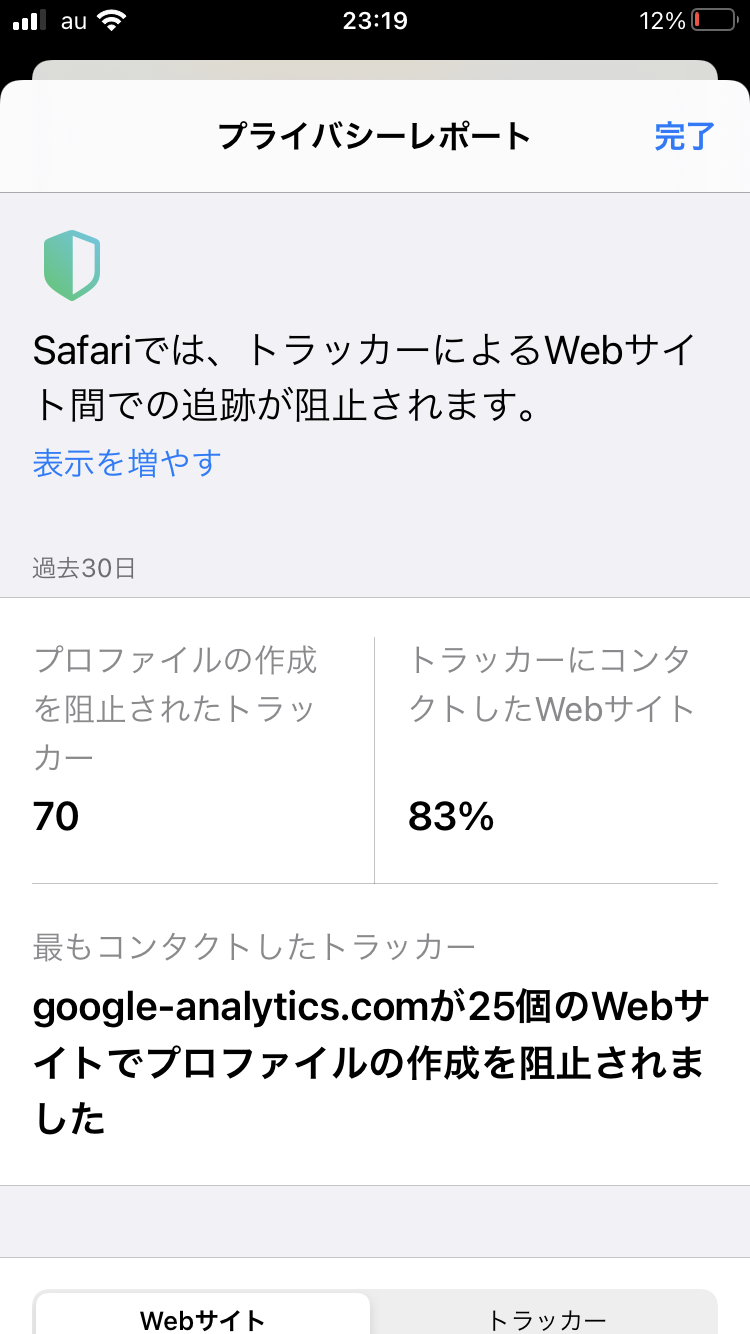Tap the 過去30日 period label

tap(84, 569)
